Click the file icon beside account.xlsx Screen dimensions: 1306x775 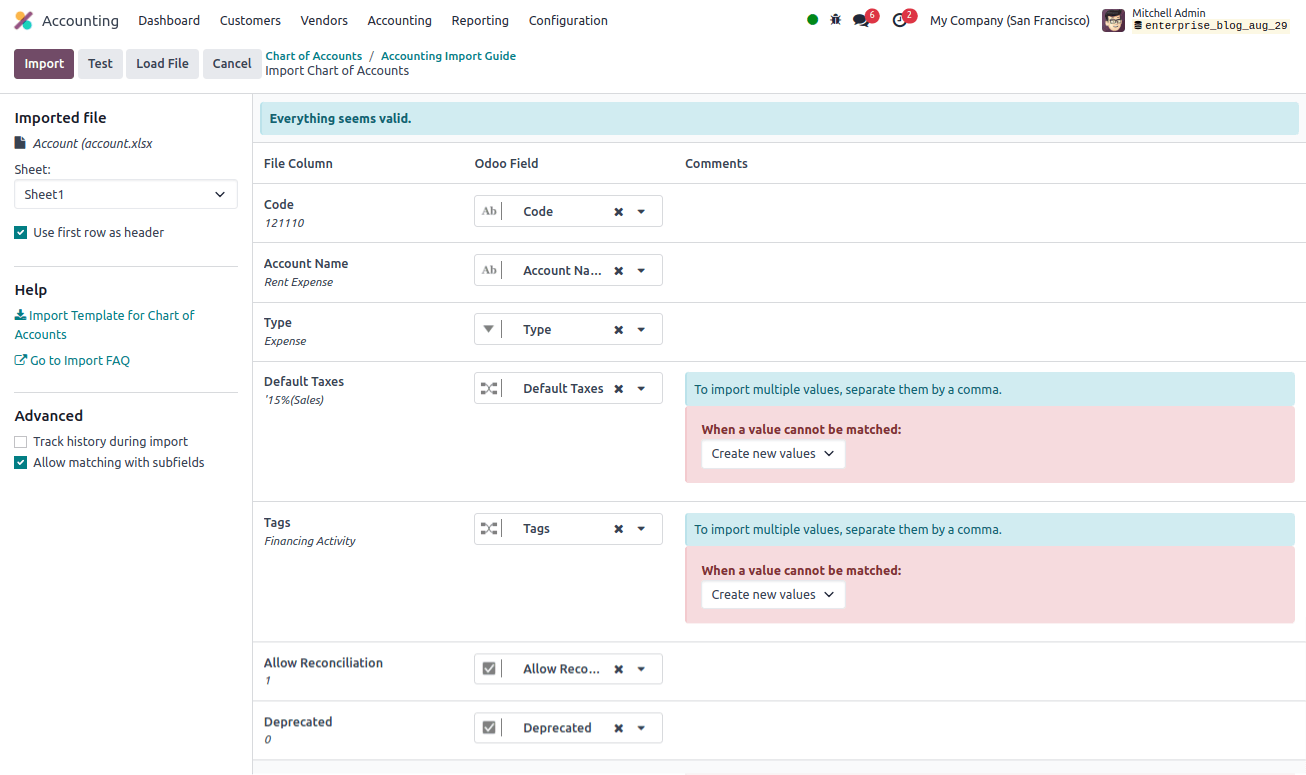coord(20,143)
